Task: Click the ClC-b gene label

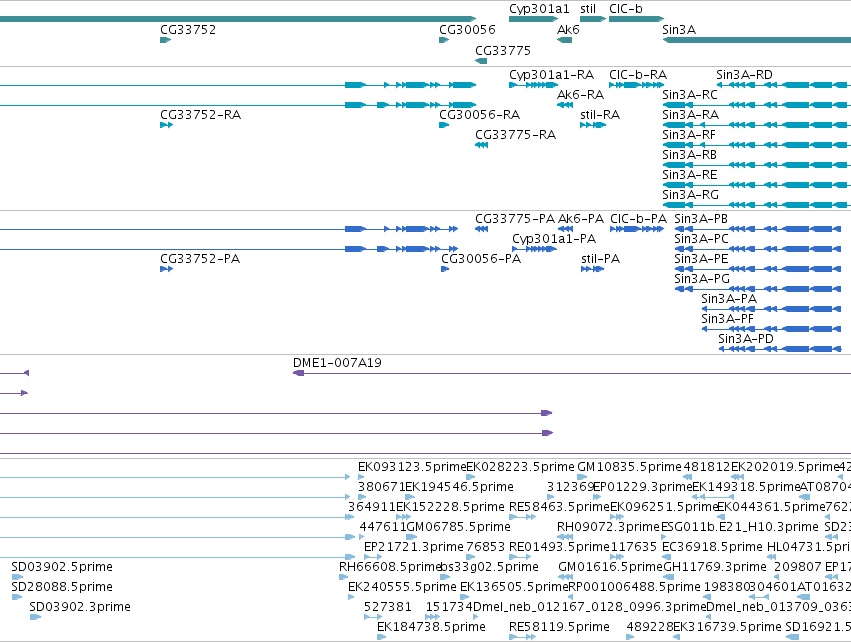Action: [626, 9]
